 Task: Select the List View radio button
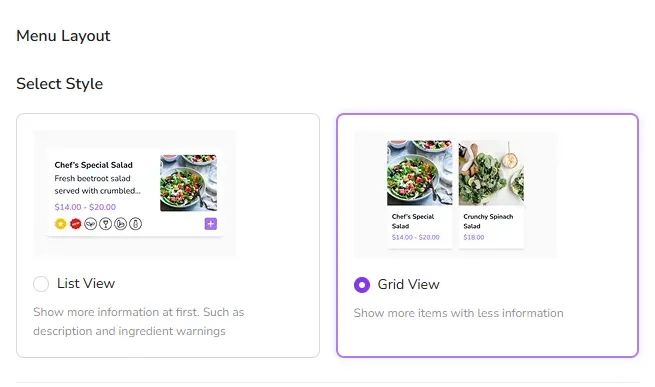(41, 284)
